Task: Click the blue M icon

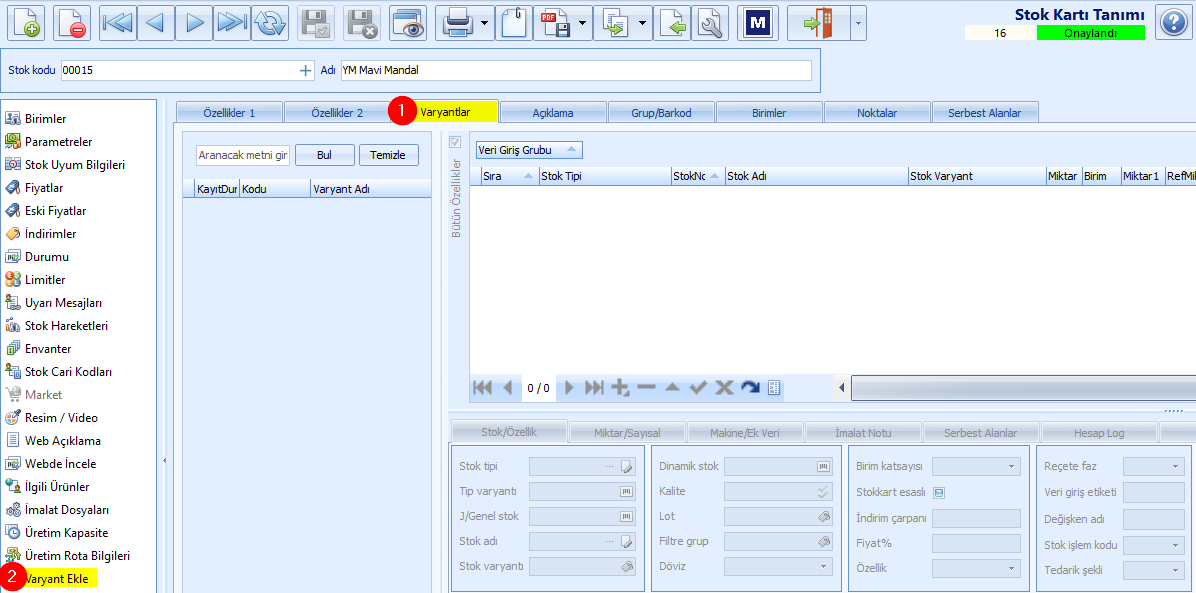Action: [758, 22]
